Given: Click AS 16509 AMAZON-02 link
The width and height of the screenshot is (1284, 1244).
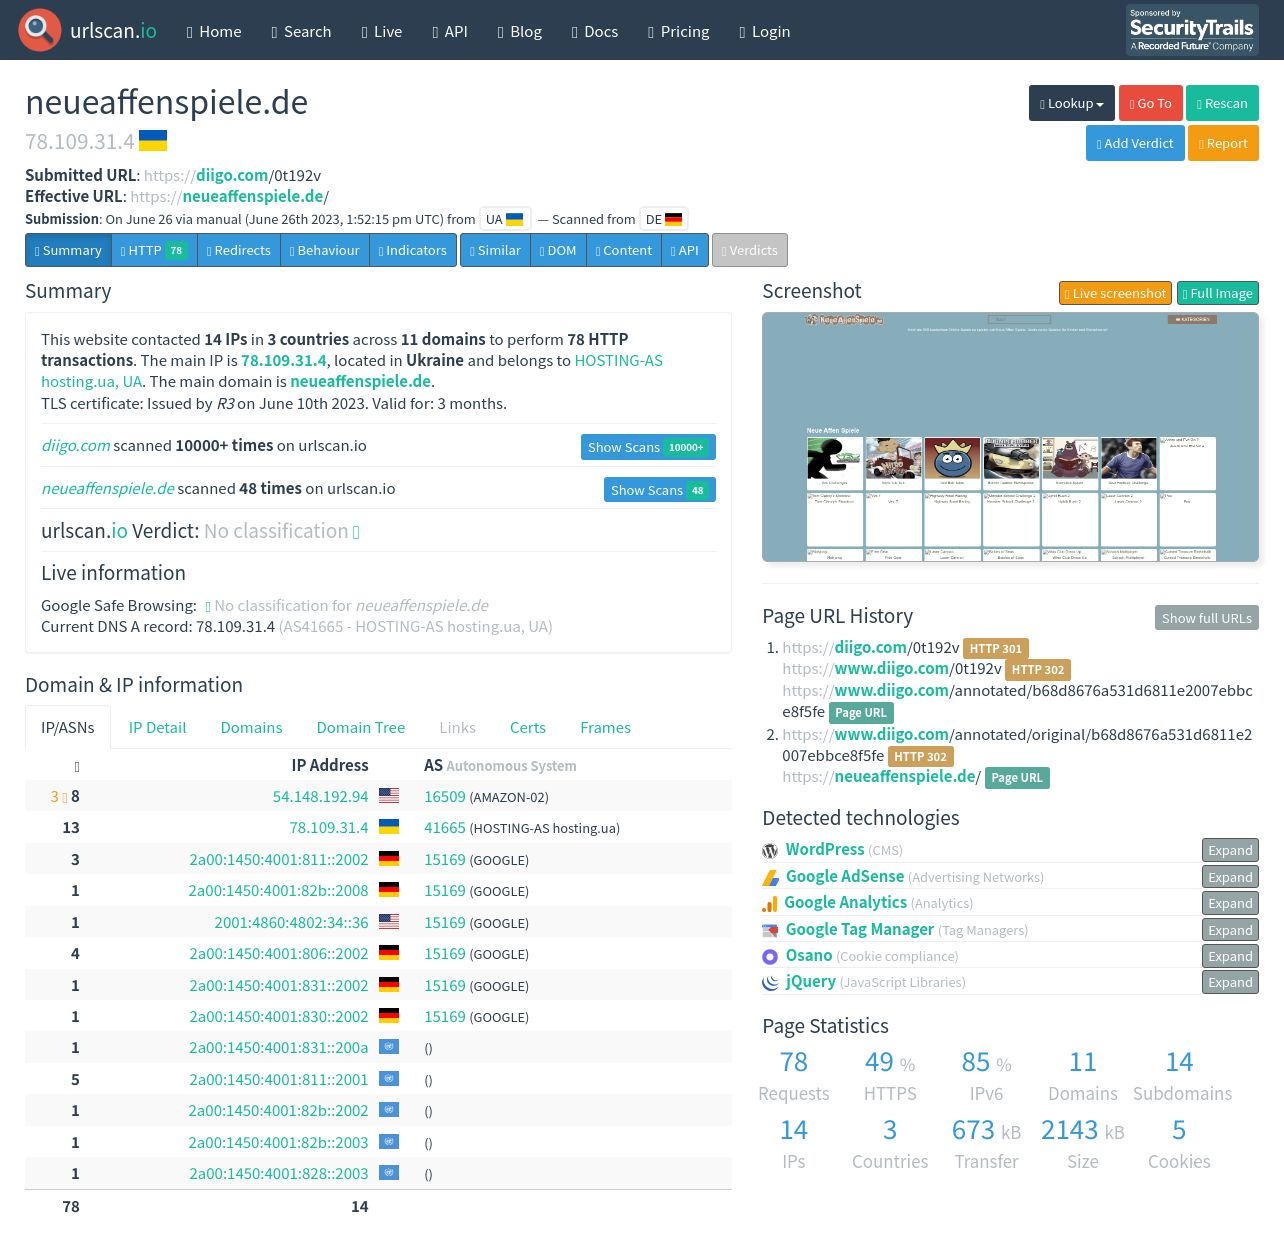Looking at the screenshot, I should coord(444,796).
